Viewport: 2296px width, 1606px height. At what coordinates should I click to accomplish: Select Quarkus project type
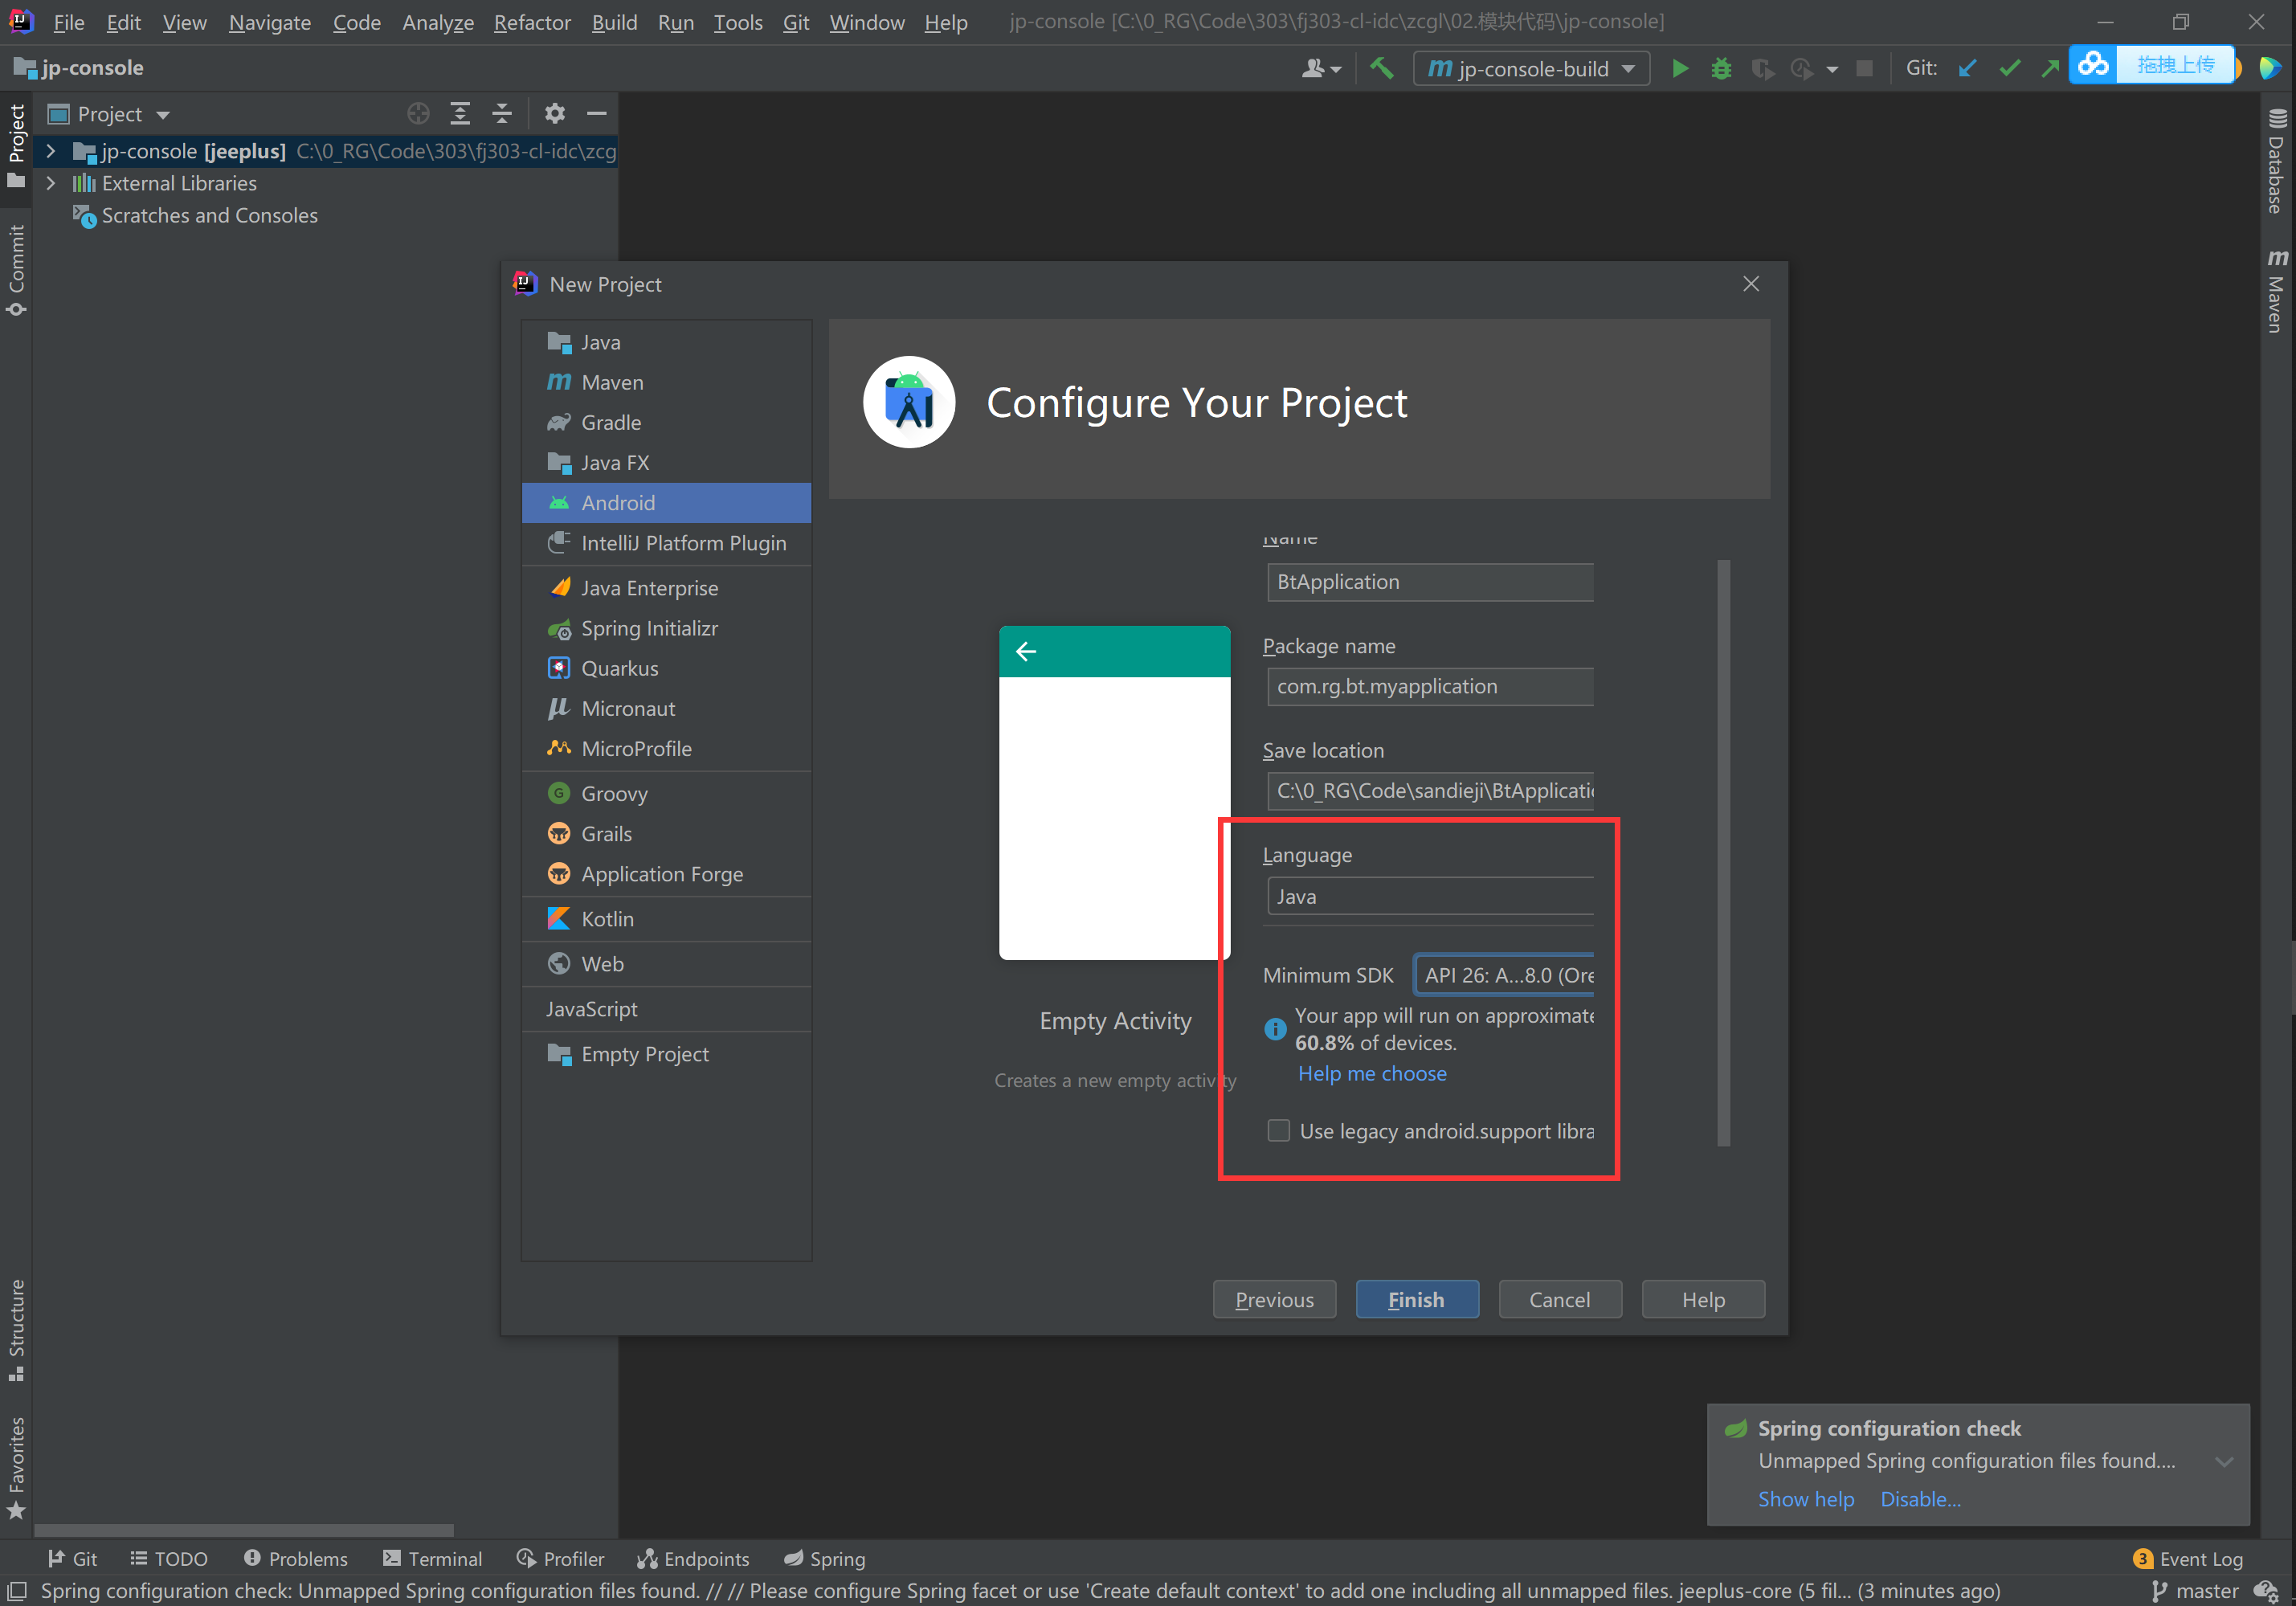tap(666, 669)
